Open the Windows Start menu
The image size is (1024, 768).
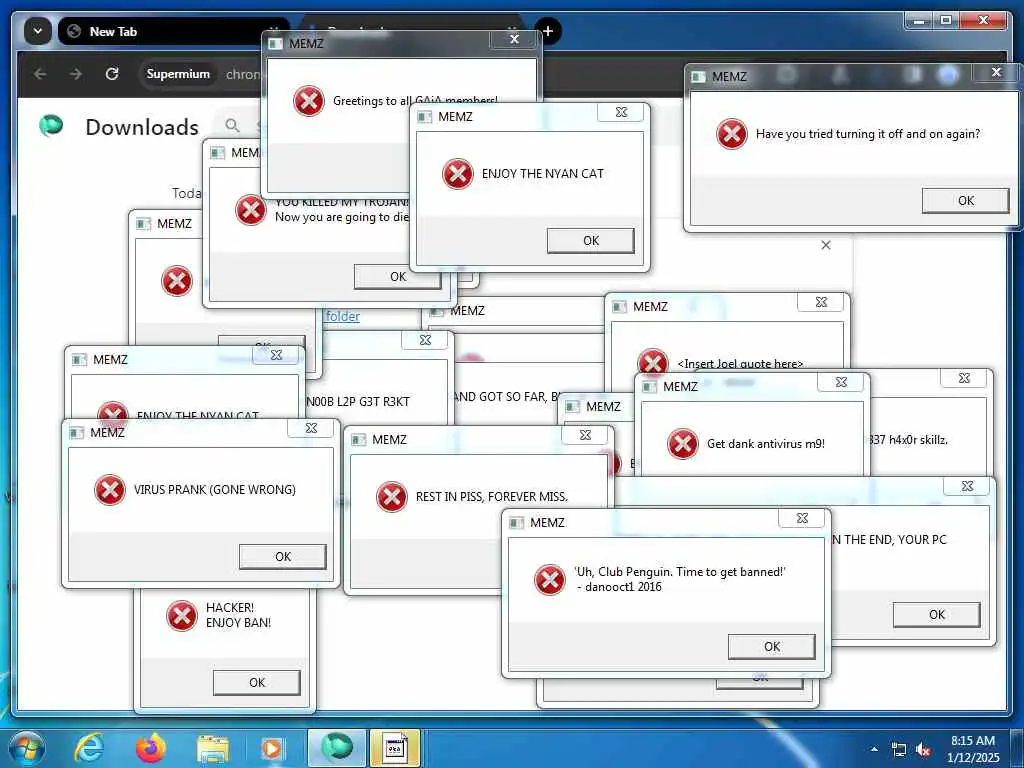click(x=26, y=748)
